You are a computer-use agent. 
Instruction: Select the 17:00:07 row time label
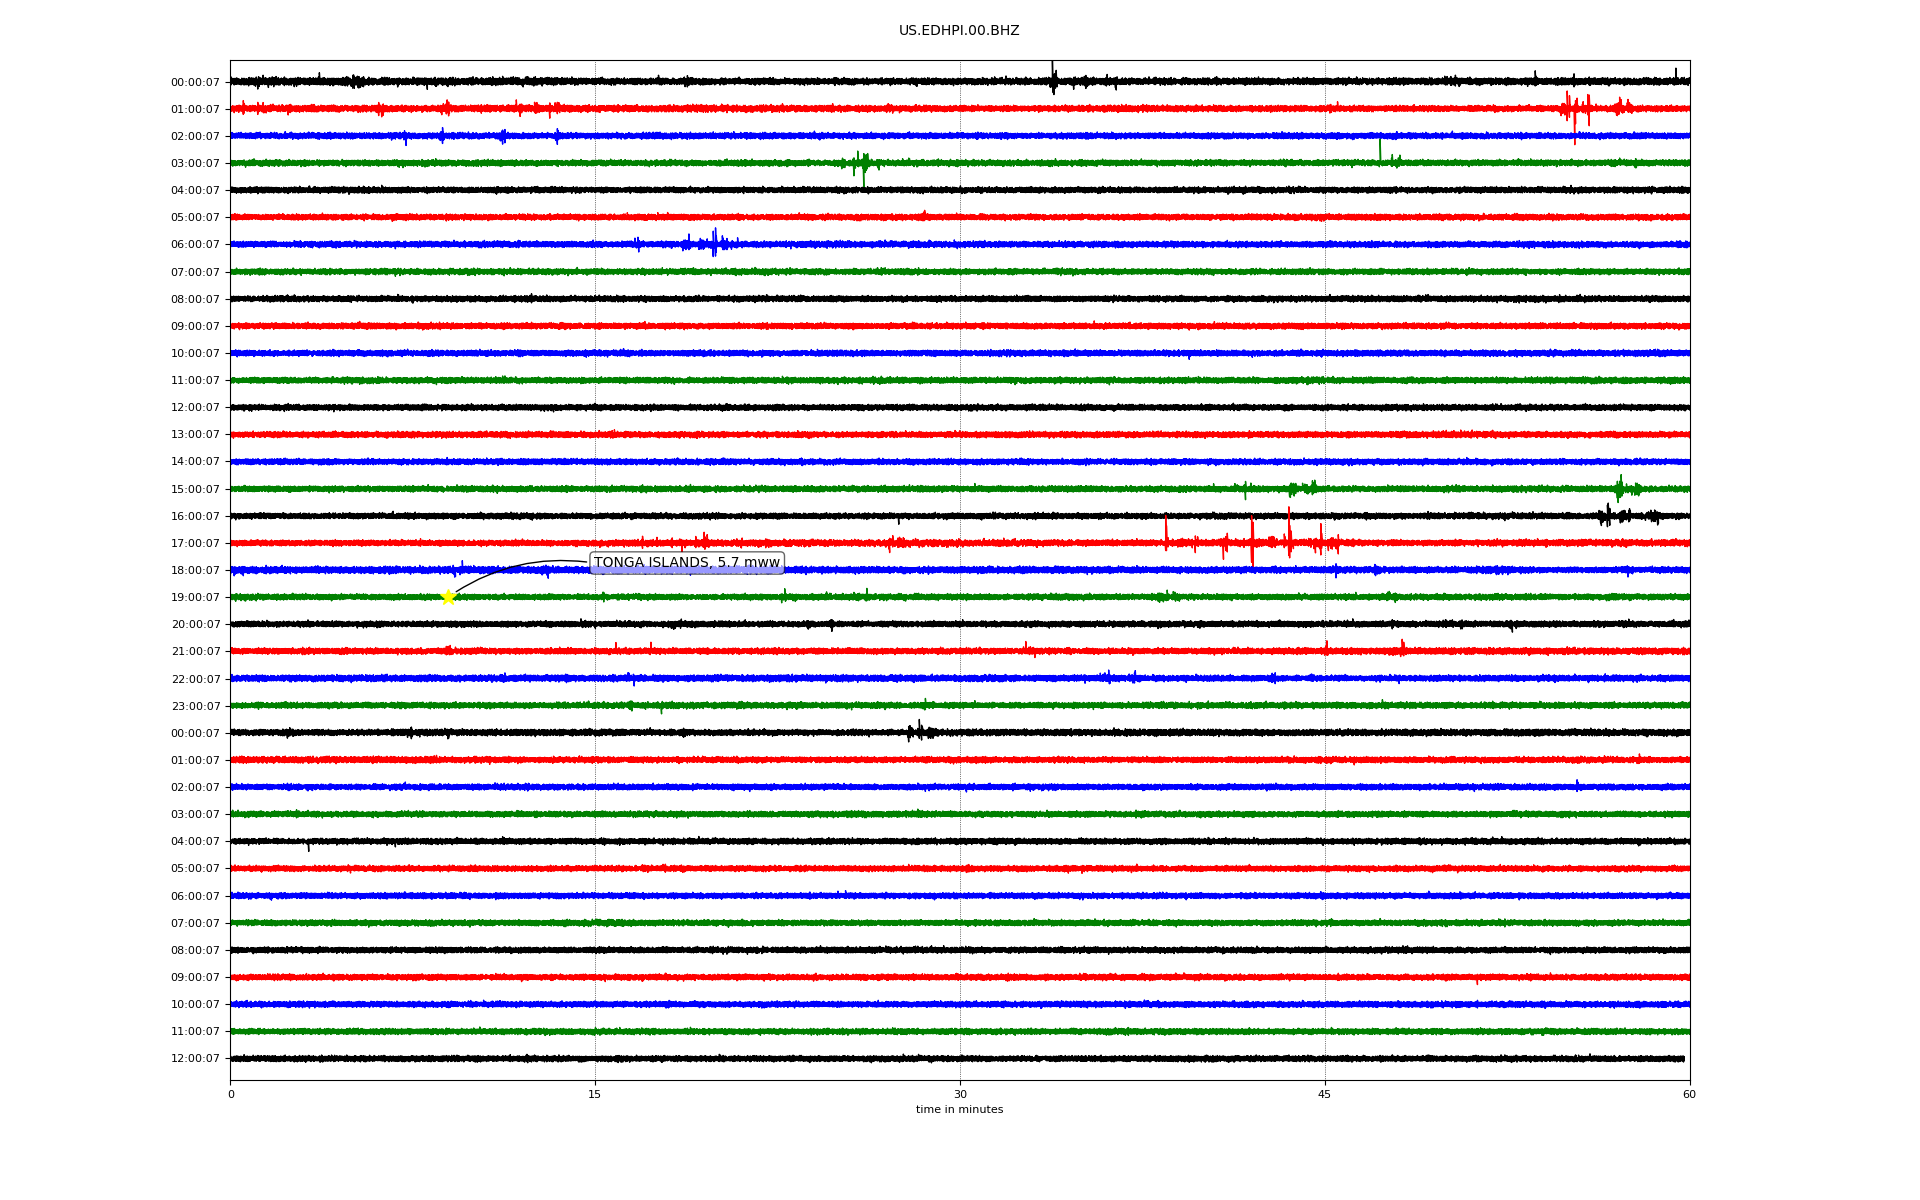195,544
